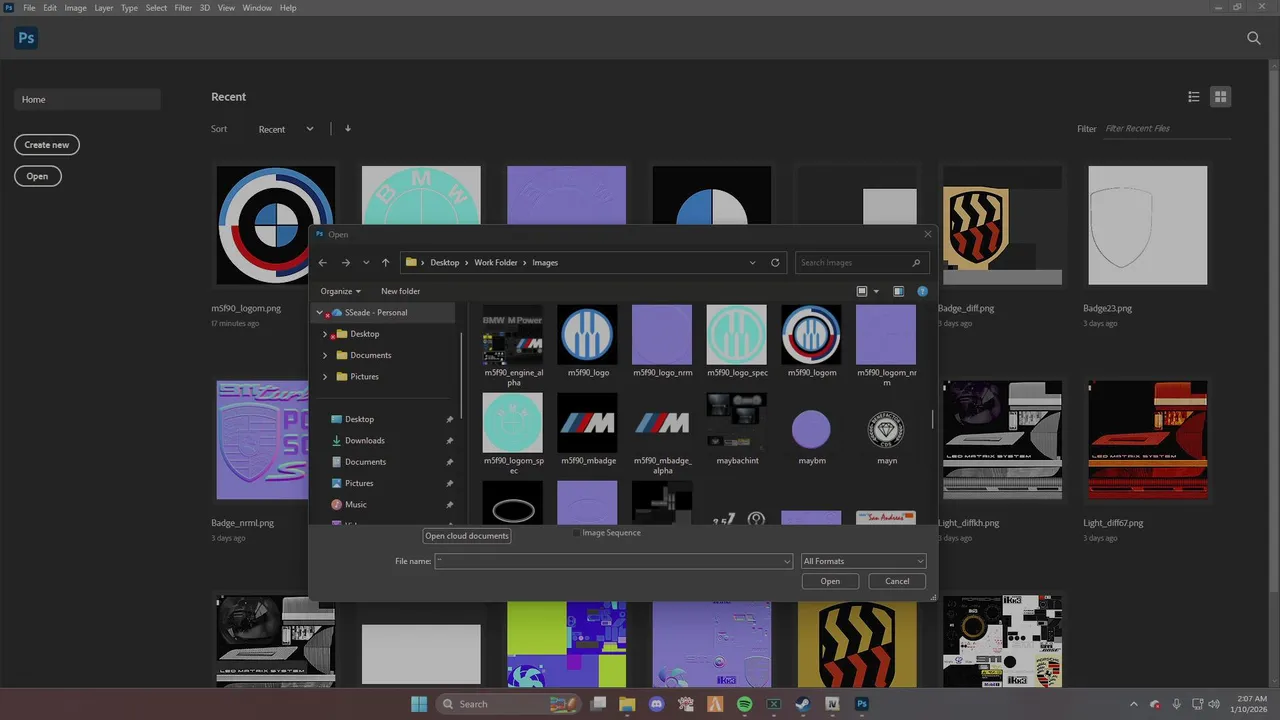Reverse the sort order arrow next to Recent
Viewport: 1280px width, 720px height.
point(348,128)
